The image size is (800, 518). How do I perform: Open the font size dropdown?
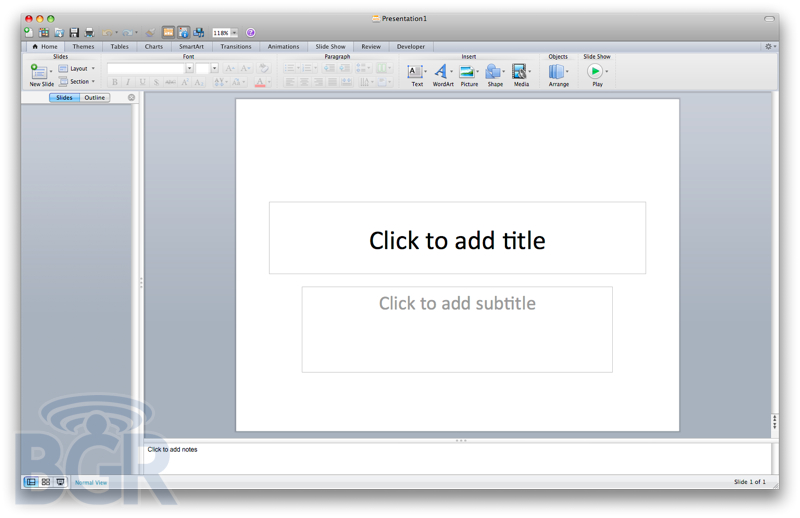(214, 68)
